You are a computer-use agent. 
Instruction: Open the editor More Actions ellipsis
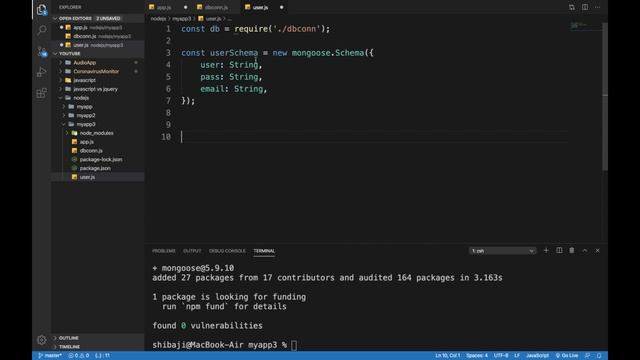click(x=598, y=7)
